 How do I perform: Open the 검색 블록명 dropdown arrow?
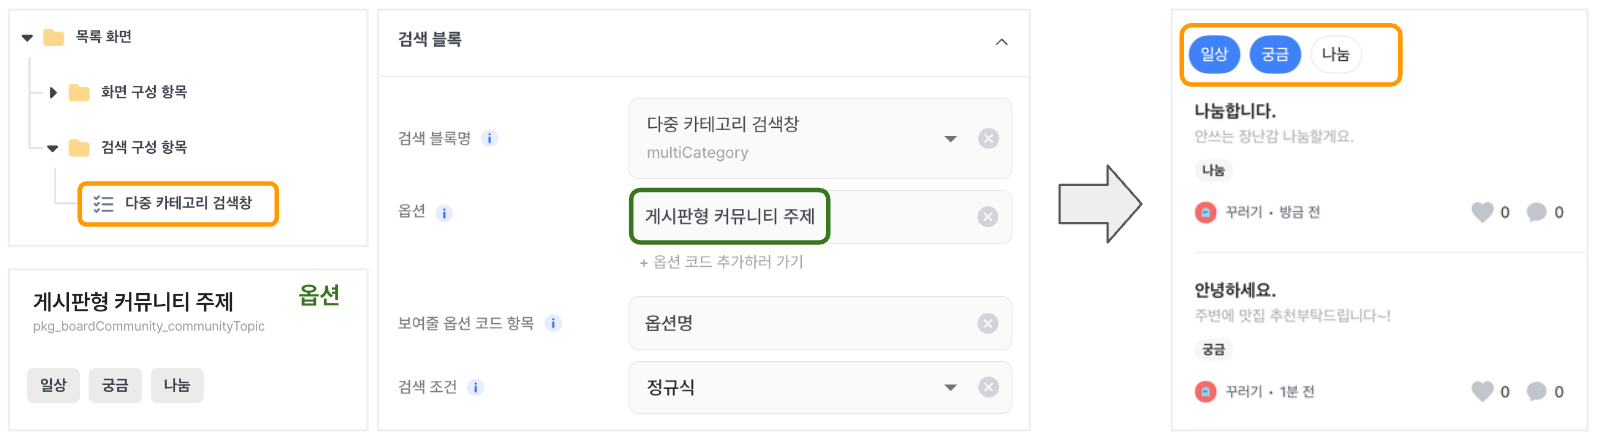[951, 139]
